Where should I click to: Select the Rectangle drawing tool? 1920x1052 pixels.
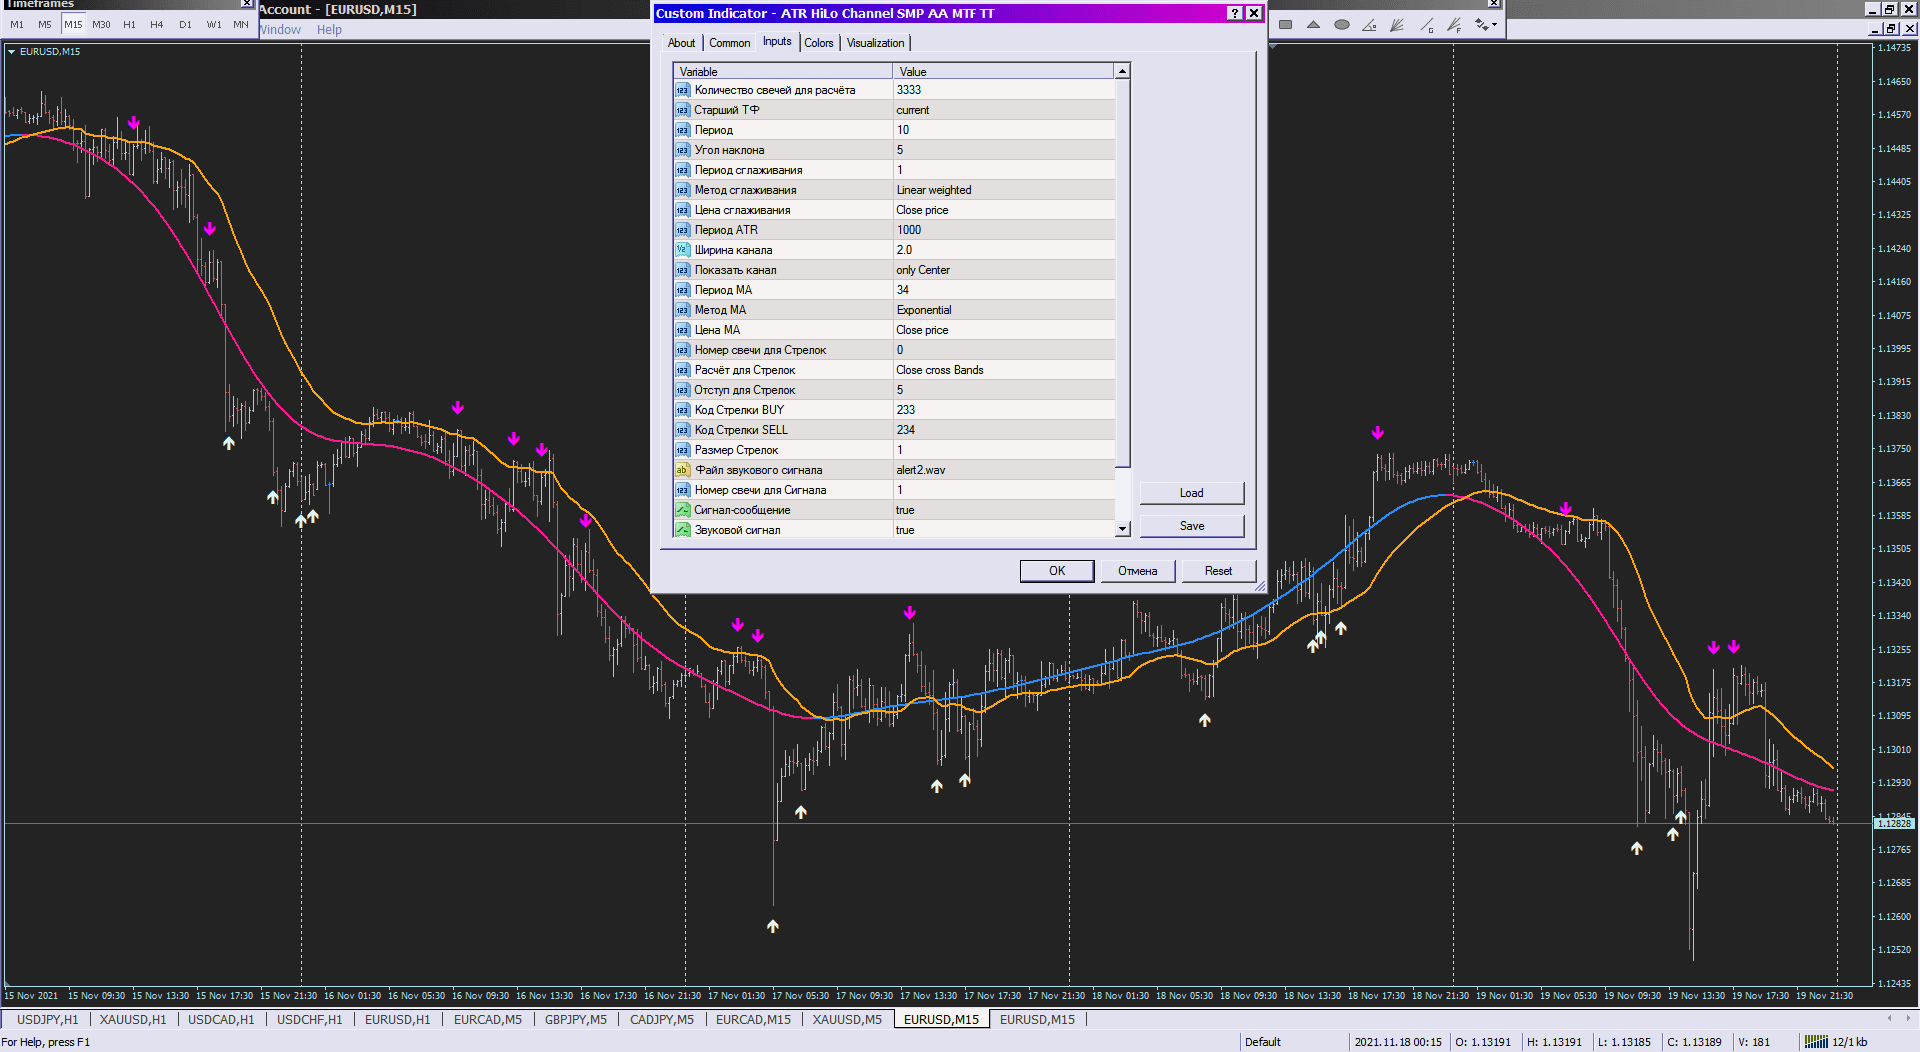[1286, 25]
